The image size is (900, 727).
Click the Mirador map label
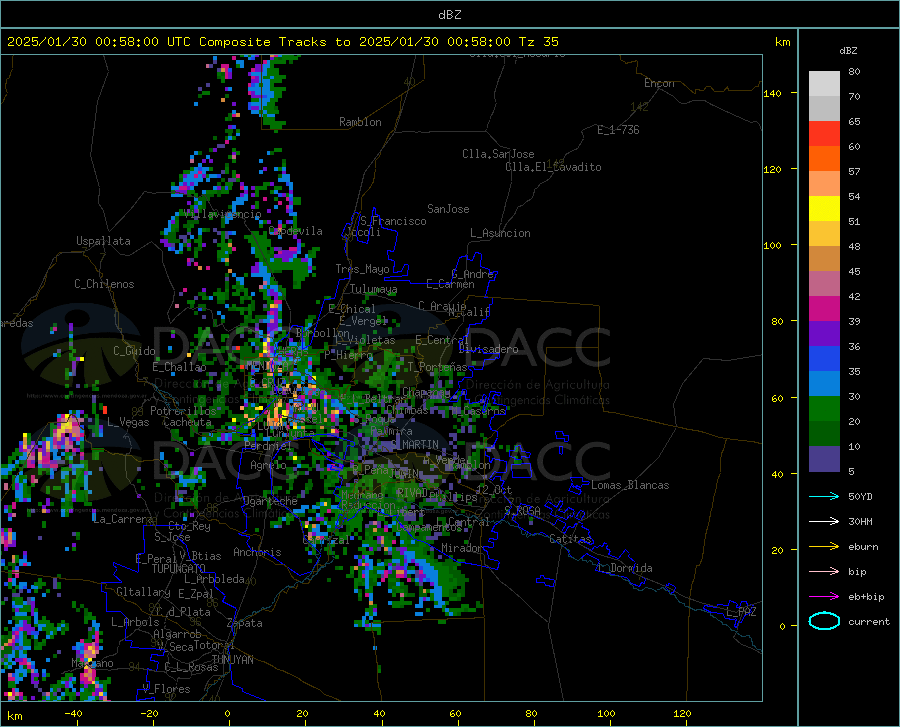coord(461,548)
